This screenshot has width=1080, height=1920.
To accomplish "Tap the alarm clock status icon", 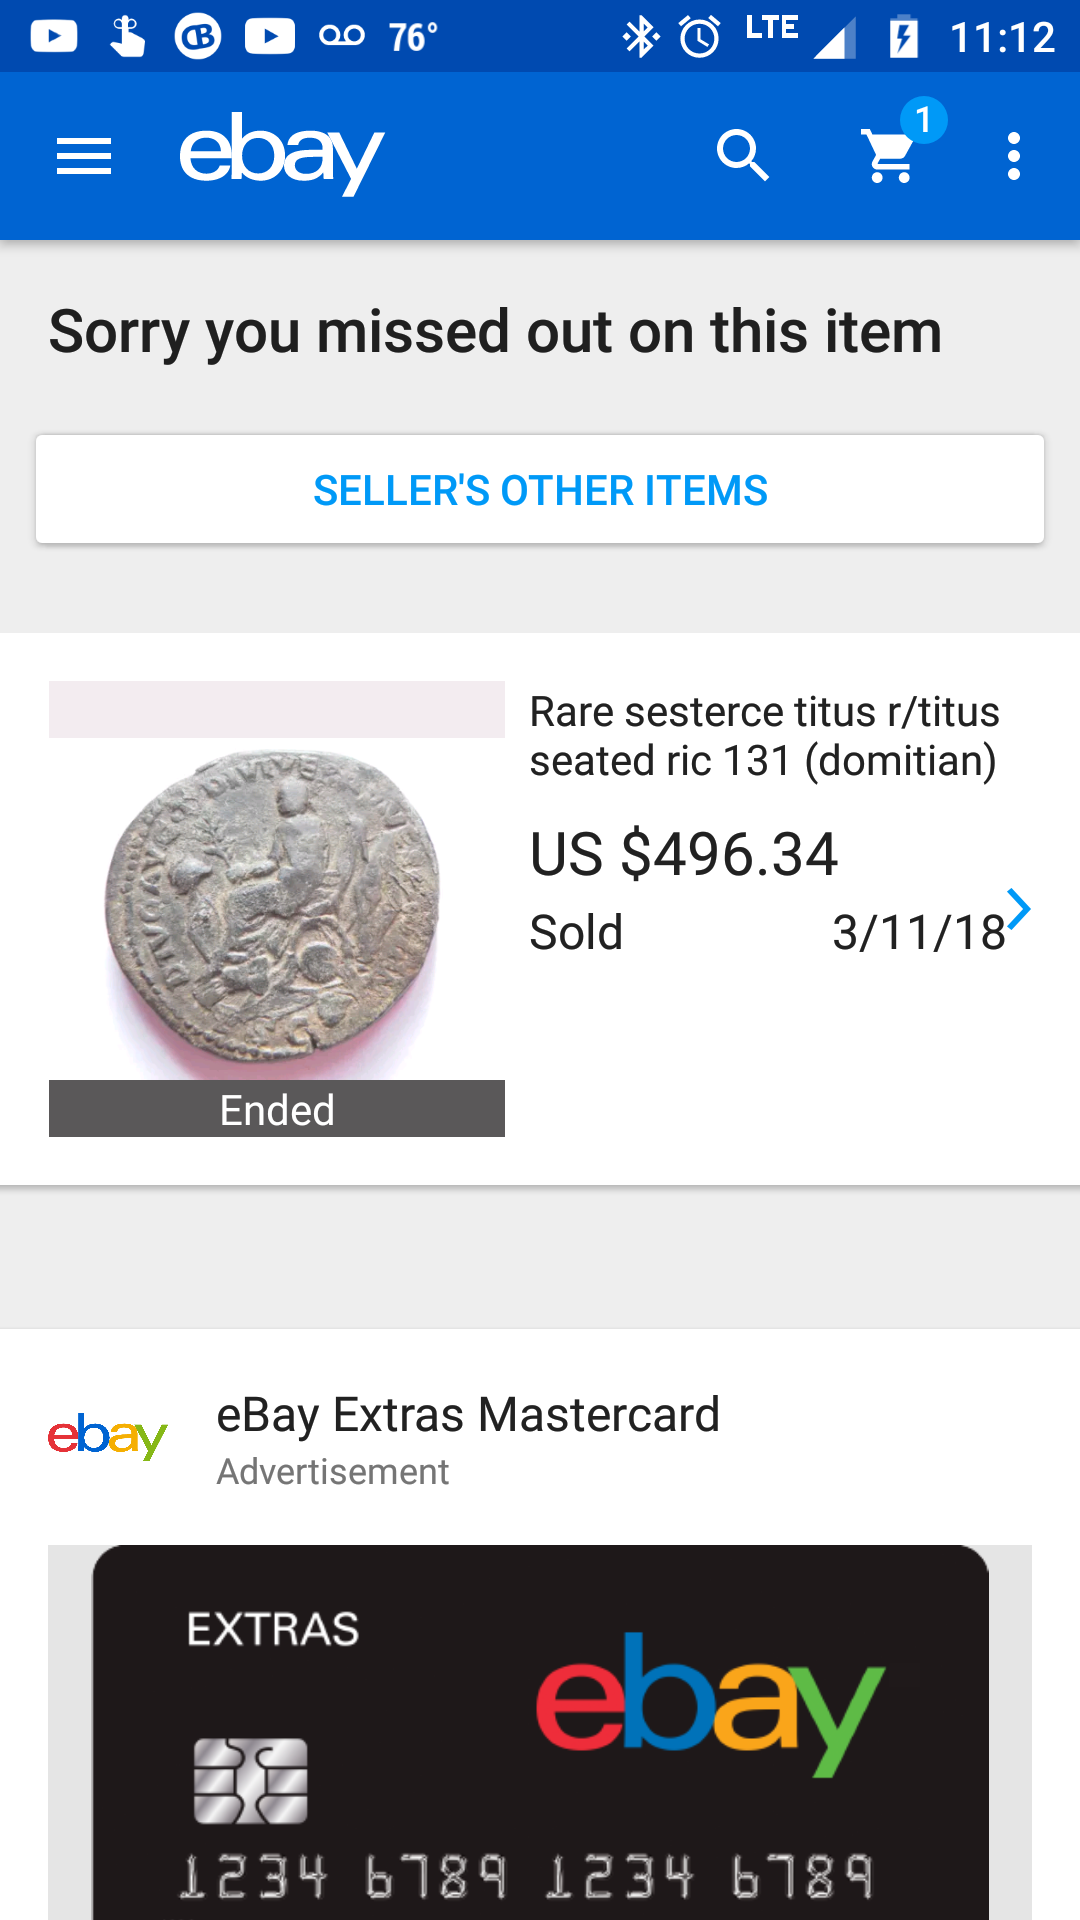I will point(700,37).
